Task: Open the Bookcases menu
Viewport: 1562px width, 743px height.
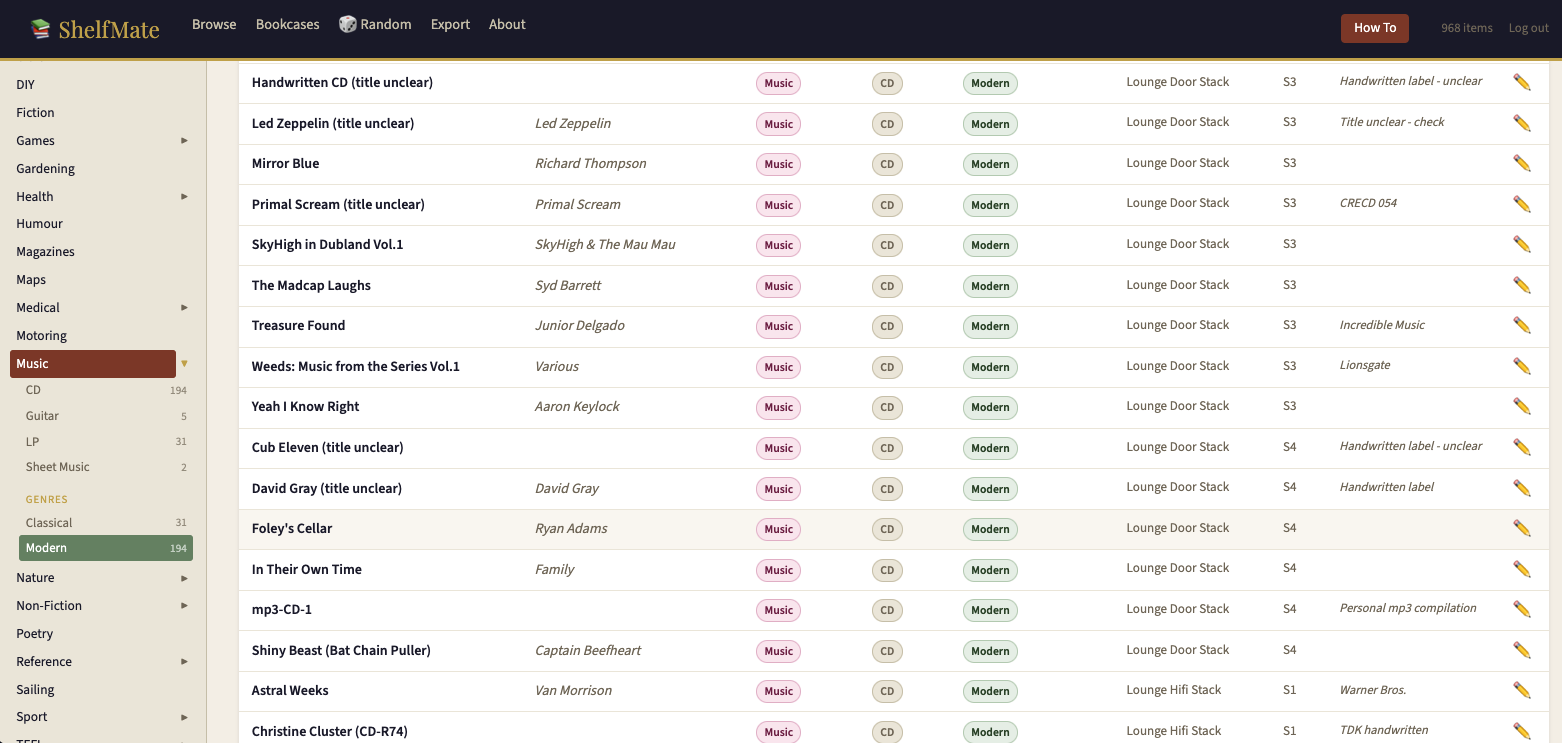Action: pos(288,24)
